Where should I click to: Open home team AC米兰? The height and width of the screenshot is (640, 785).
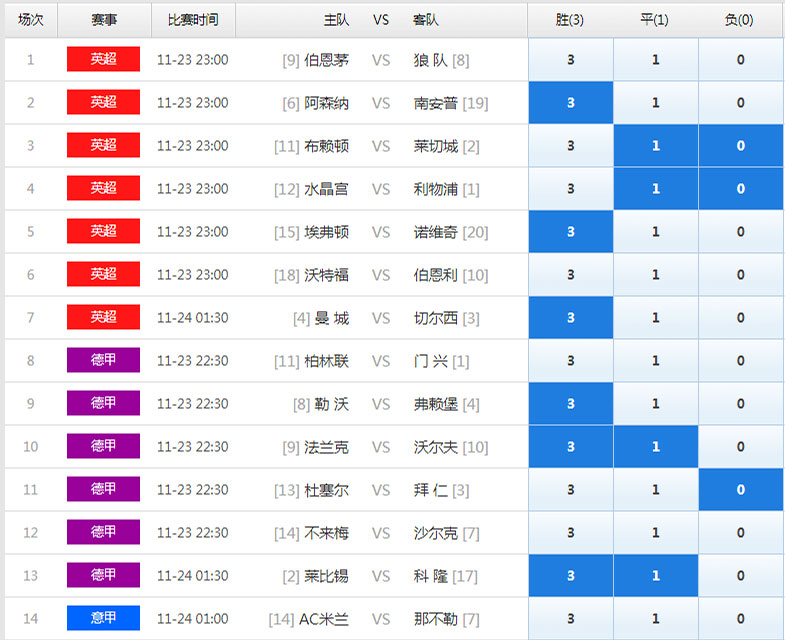pos(324,619)
